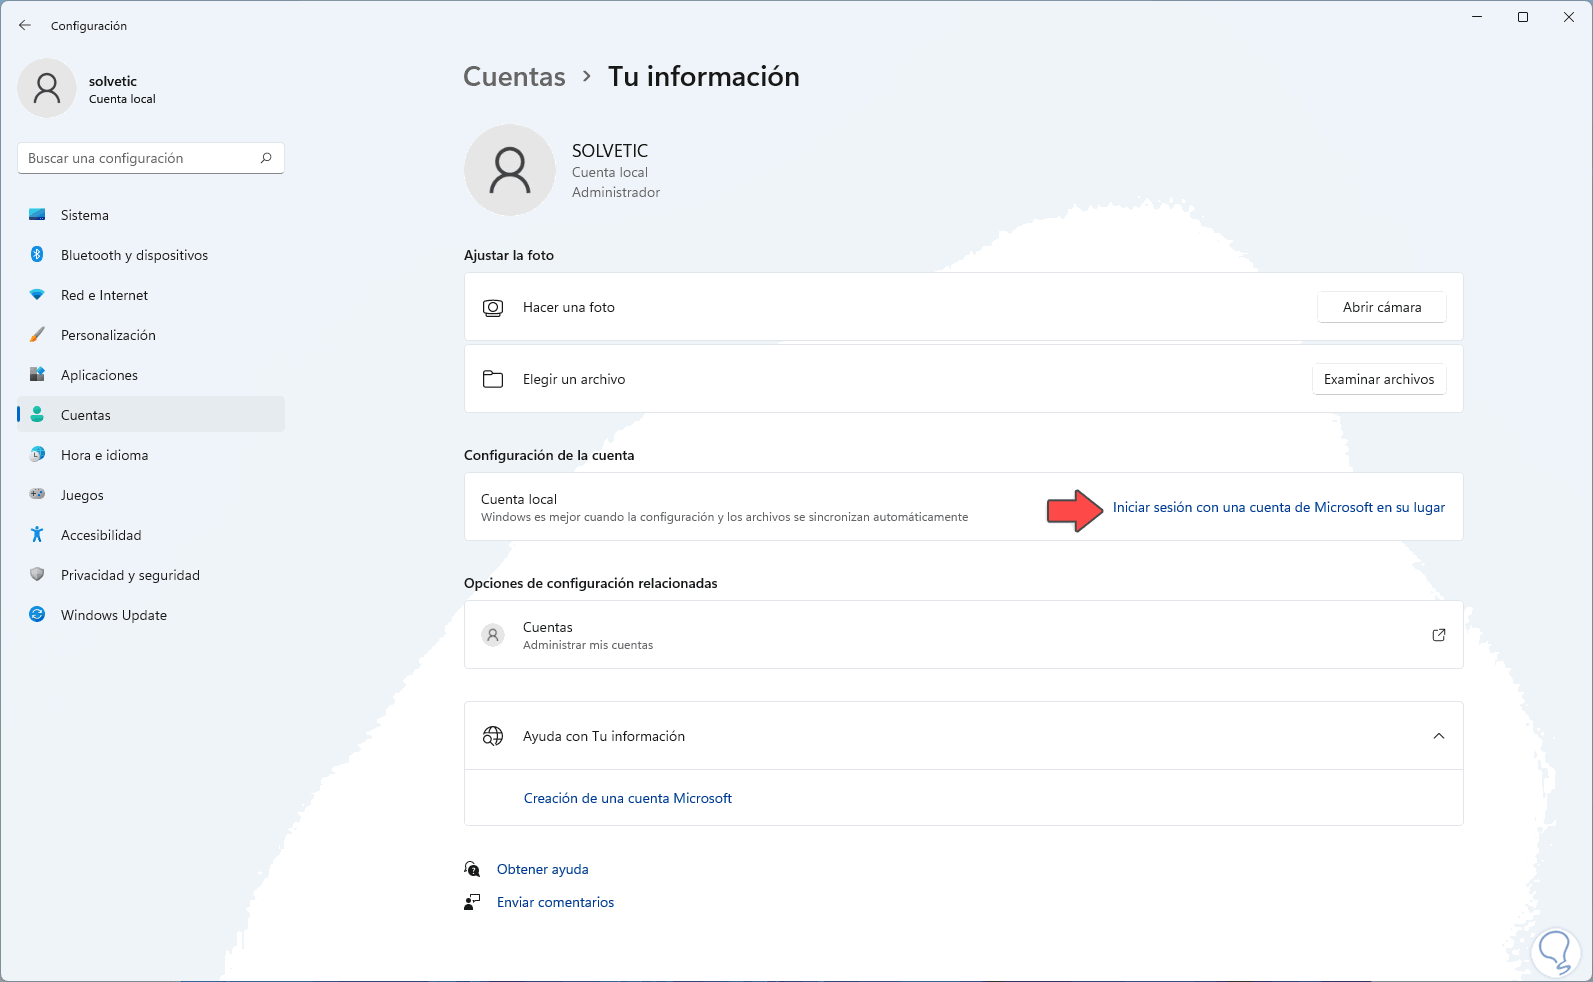
Task: Click the Enviar comentarios link
Action: [556, 902]
